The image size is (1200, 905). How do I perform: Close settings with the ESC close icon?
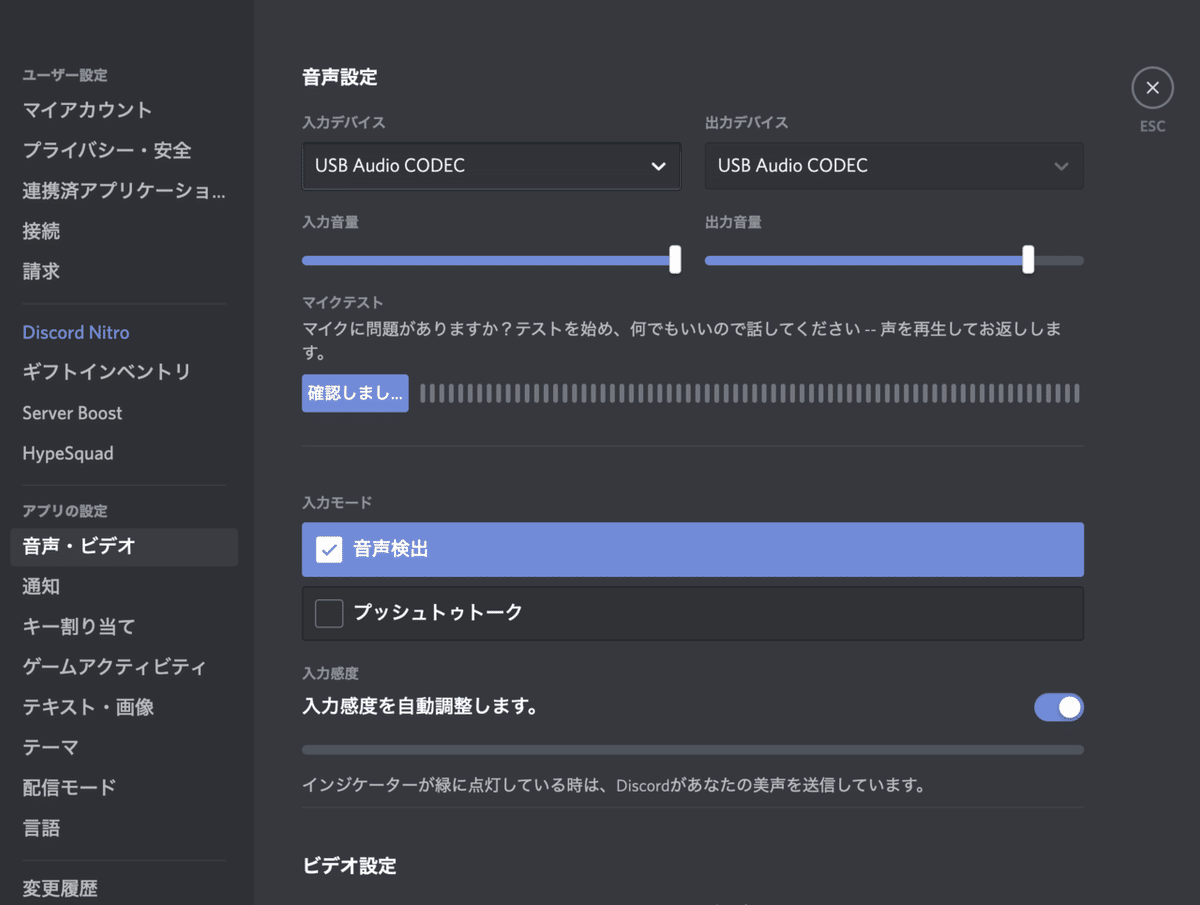click(1152, 87)
